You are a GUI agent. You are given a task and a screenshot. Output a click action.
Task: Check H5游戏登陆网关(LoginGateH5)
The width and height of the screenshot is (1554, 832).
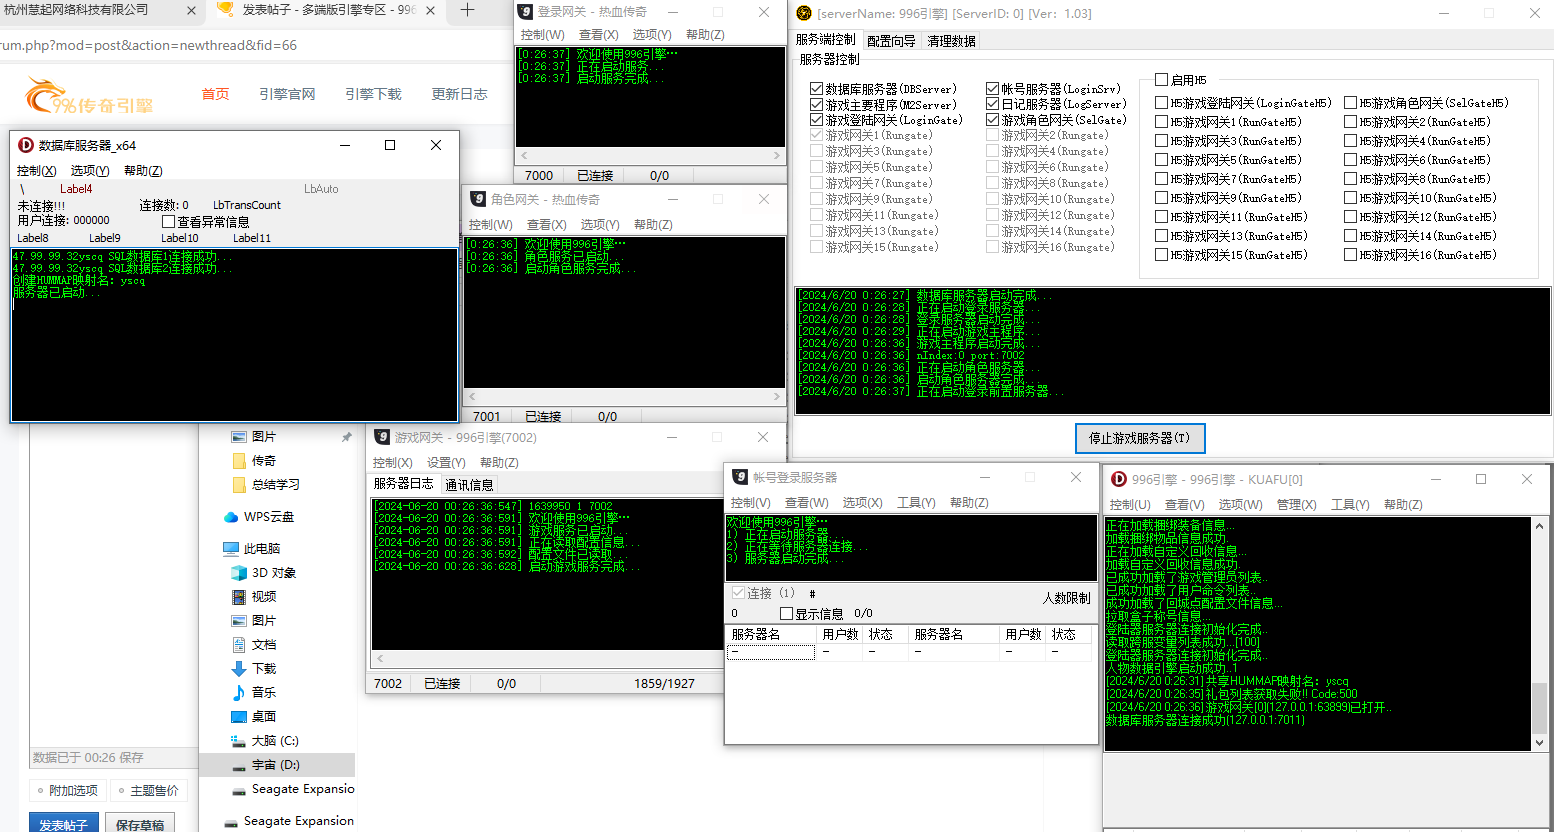[x=1162, y=102]
